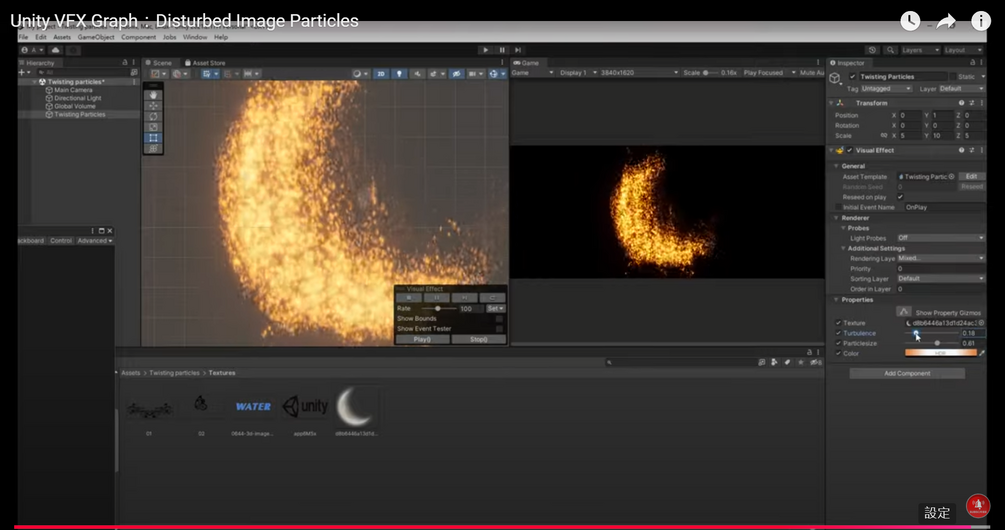
Task: Adjust the Particlesize slider
Action: 931,344
